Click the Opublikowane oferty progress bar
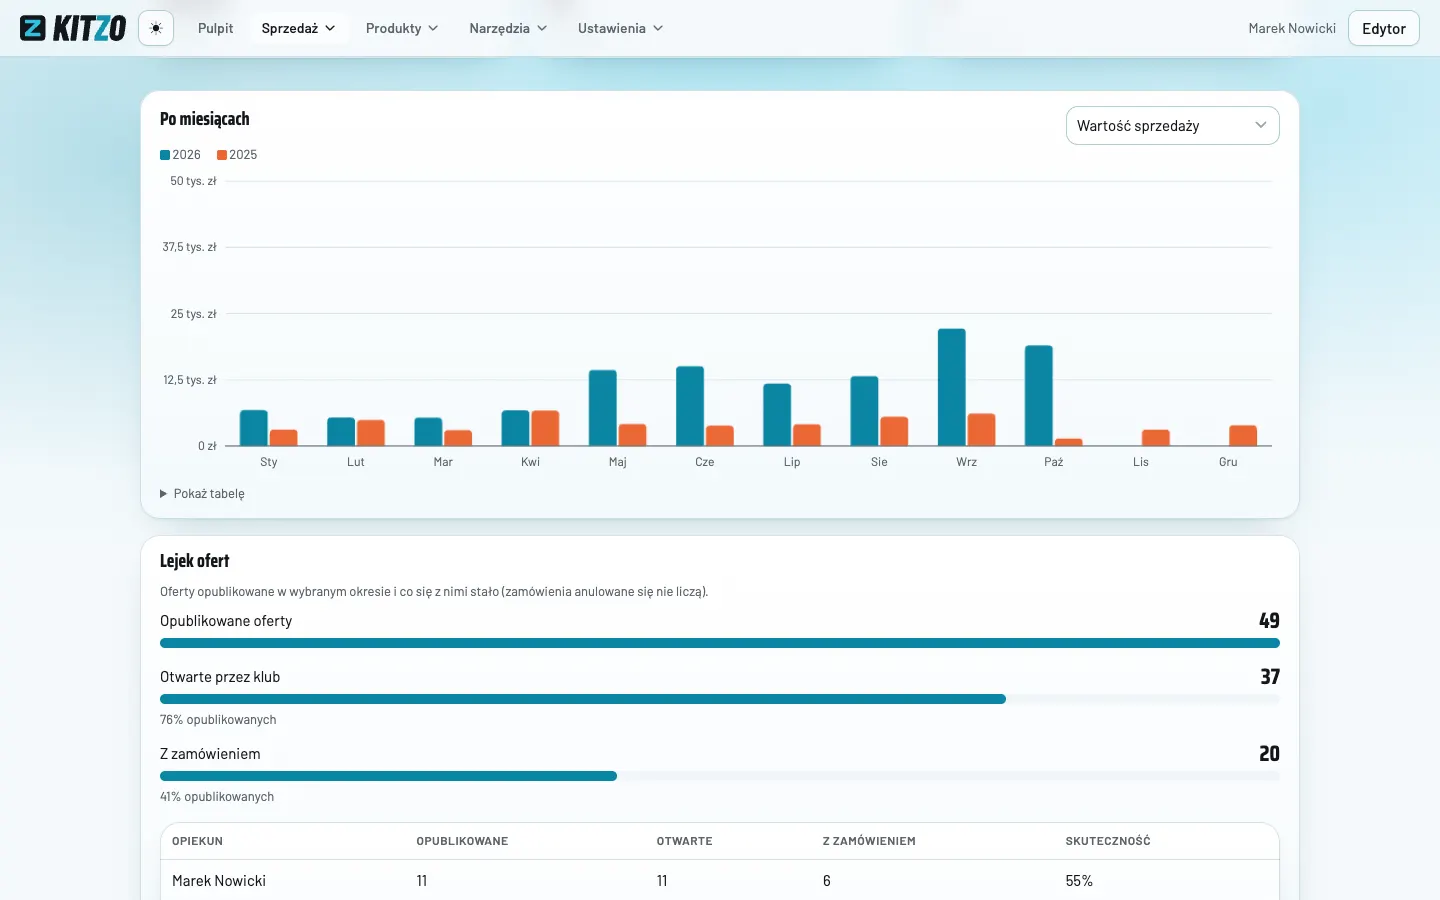The height and width of the screenshot is (900, 1440). click(720, 643)
